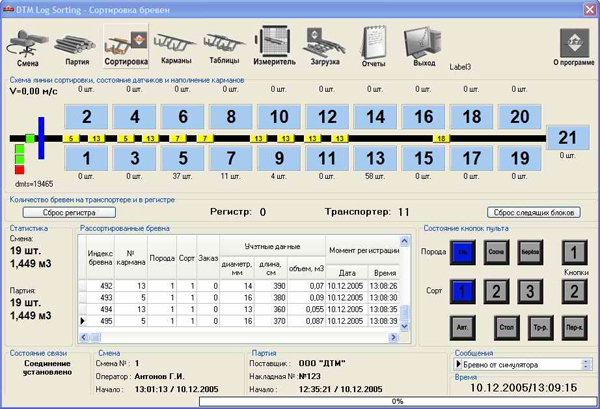Select table row with log index 492
Image resolution: width=600 pixels, height=409 pixels.
coord(239,286)
